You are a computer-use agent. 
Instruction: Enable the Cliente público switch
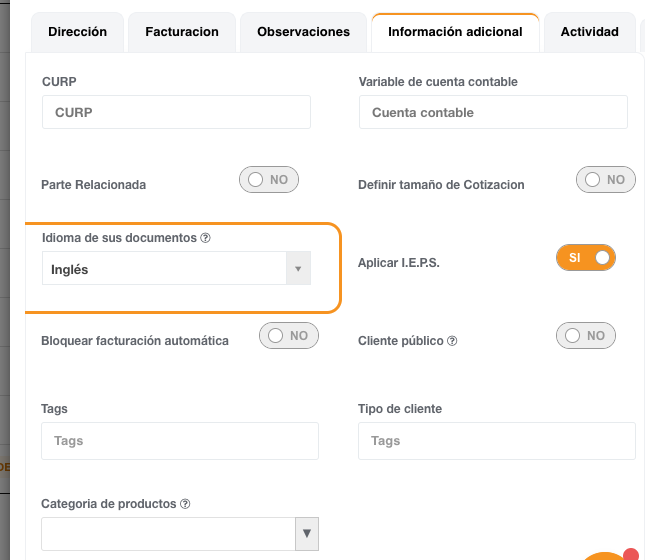pyautogui.click(x=586, y=336)
